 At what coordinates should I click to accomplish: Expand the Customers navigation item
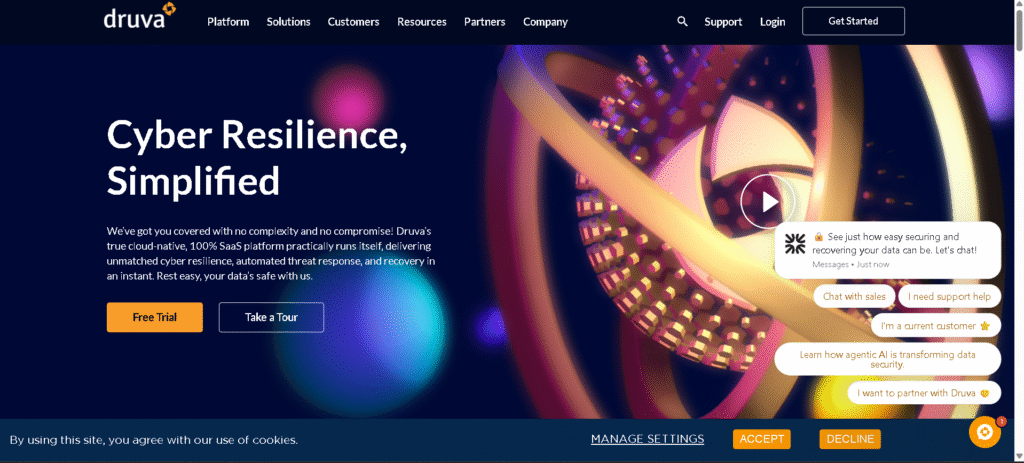pos(353,22)
